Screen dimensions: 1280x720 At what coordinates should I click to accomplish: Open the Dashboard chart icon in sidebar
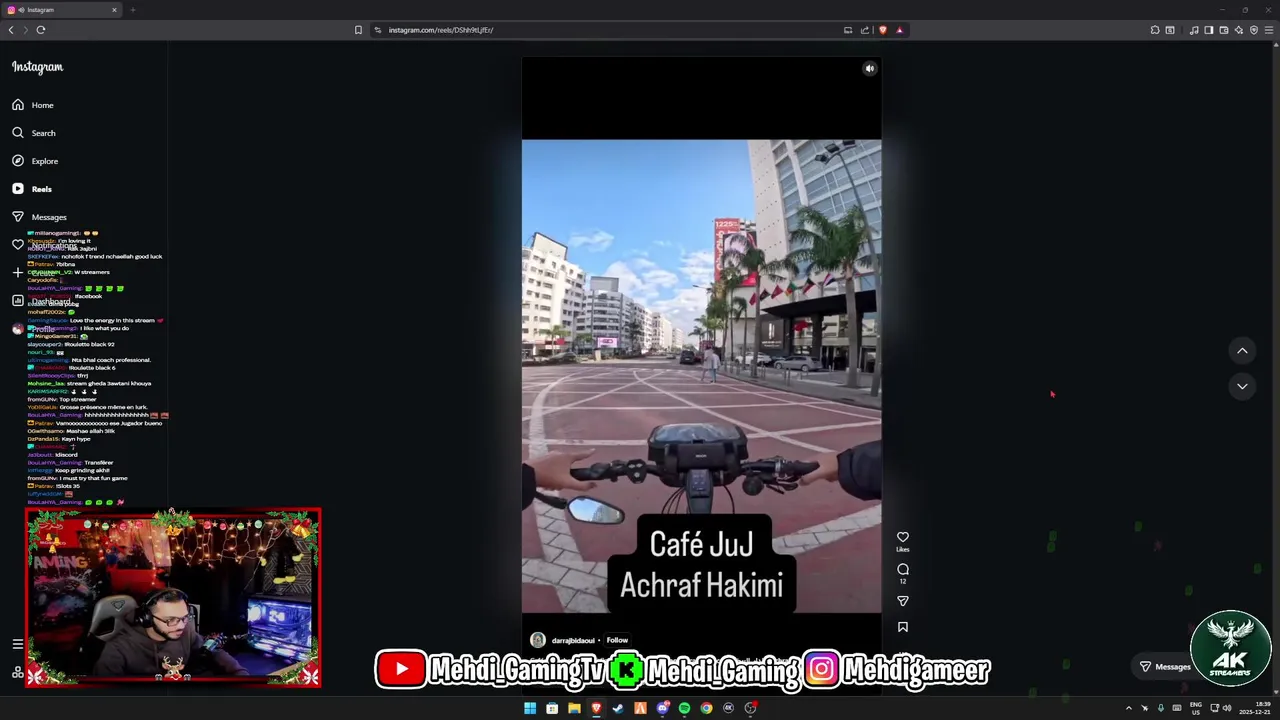point(17,300)
